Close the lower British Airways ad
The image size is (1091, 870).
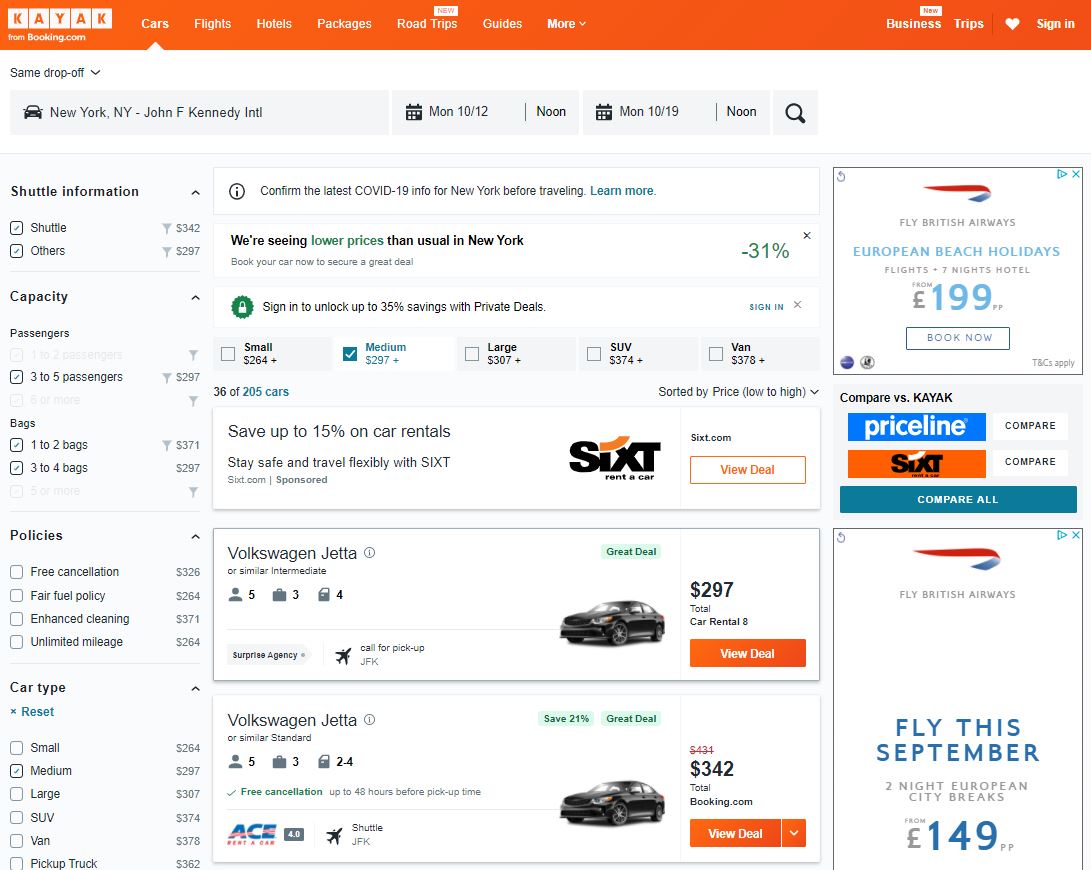(1076, 535)
